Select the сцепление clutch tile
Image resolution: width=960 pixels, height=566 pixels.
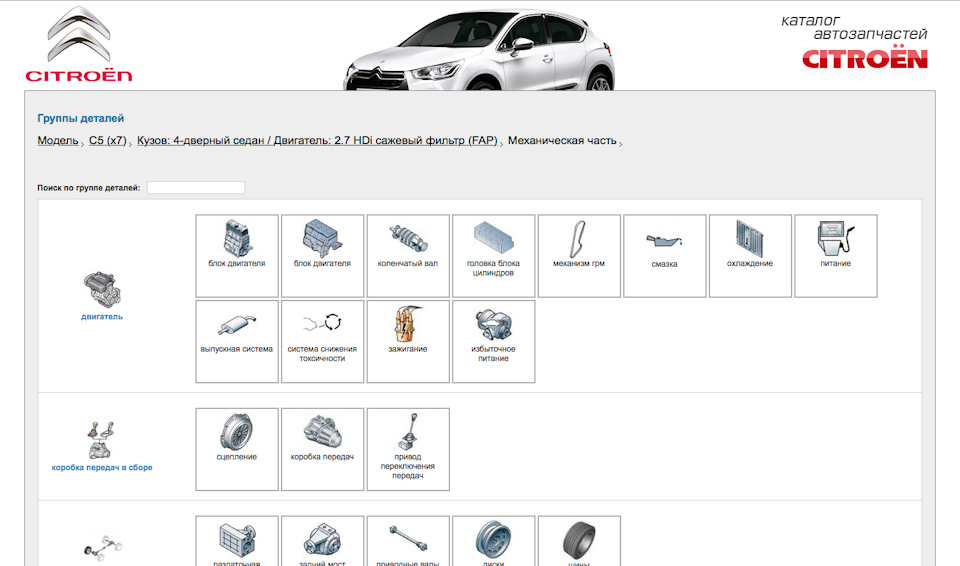[x=237, y=450]
